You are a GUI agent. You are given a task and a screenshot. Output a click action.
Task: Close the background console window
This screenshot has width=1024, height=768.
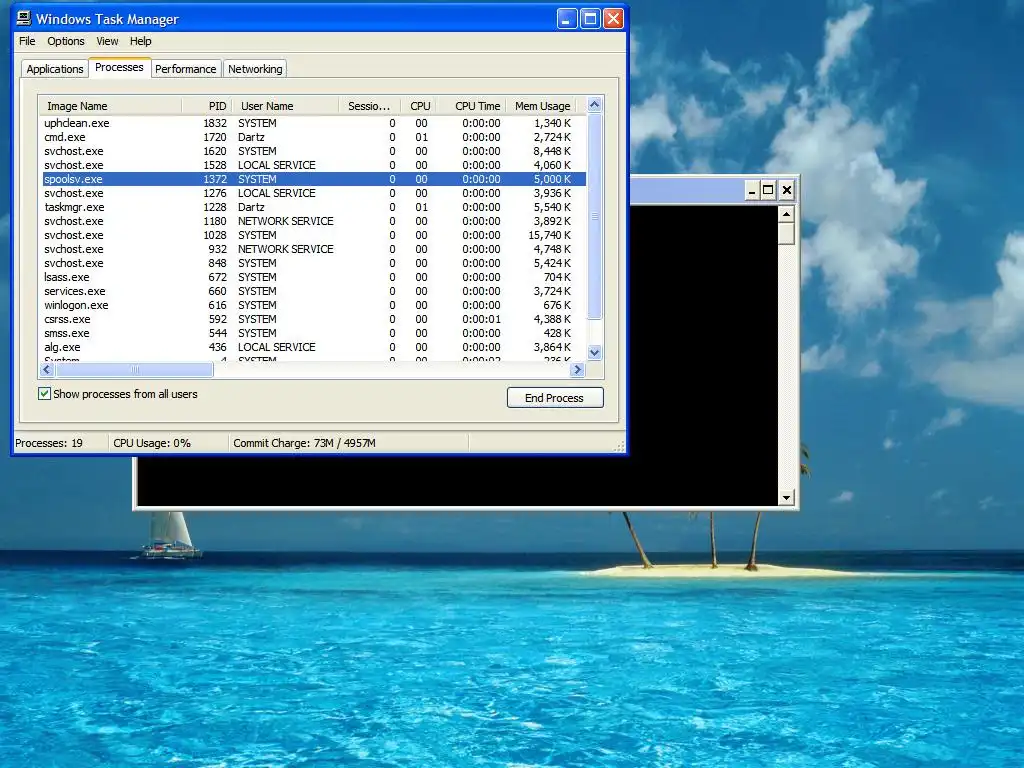point(787,191)
